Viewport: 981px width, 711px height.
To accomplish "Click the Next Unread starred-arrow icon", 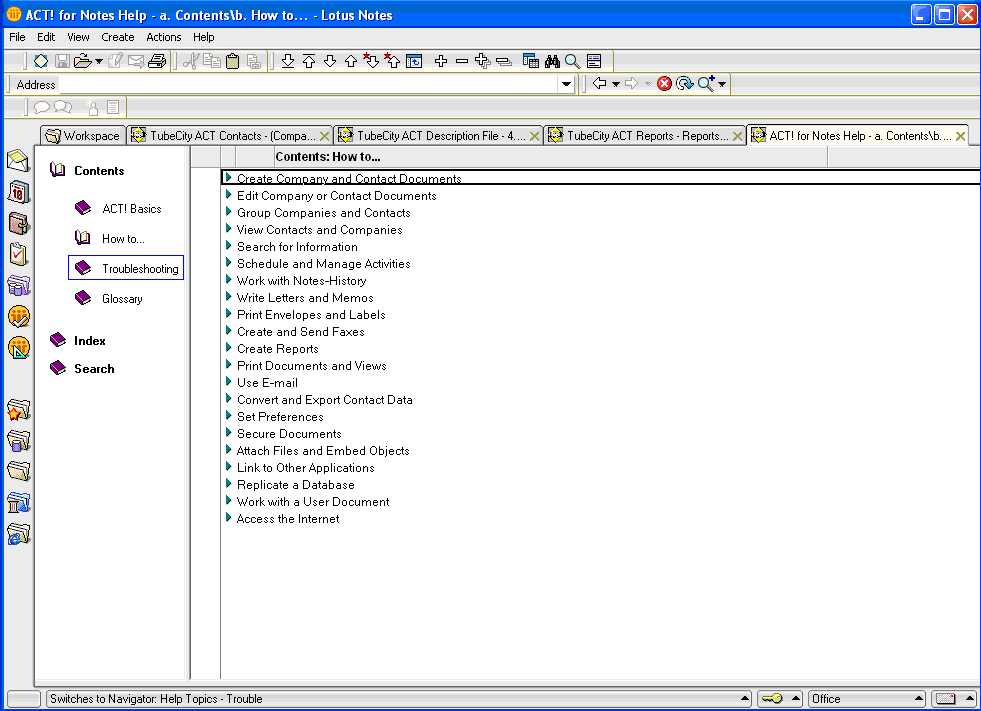I will click(x=371, y=61).
